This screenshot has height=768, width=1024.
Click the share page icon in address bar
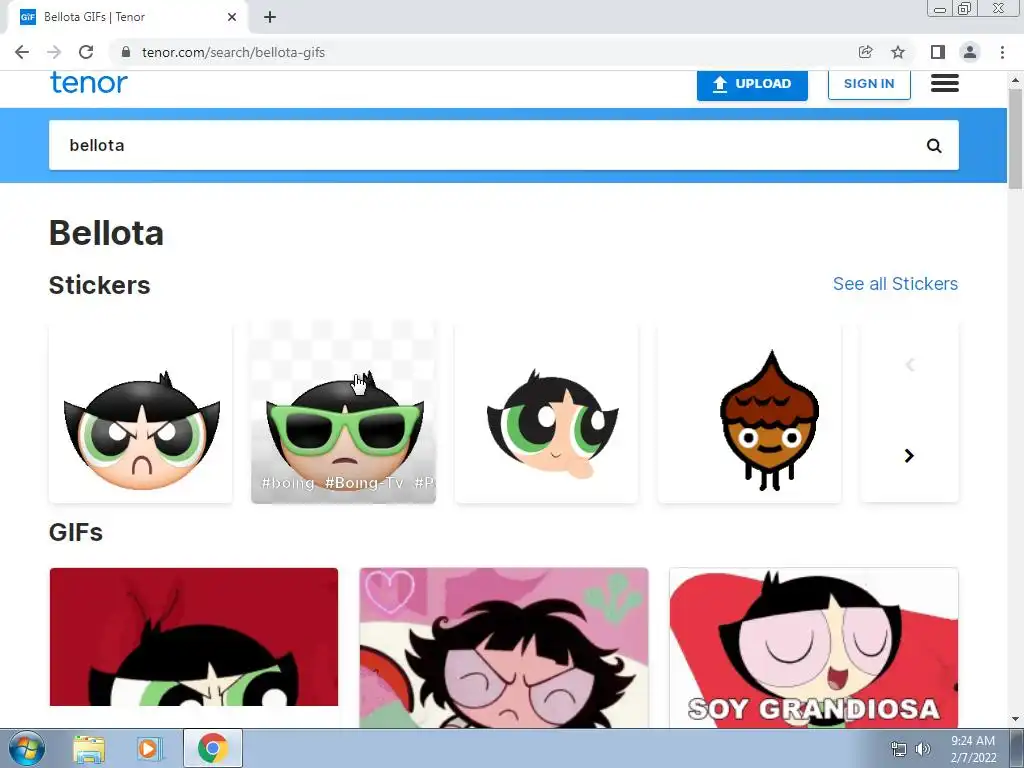pos(865,52)
